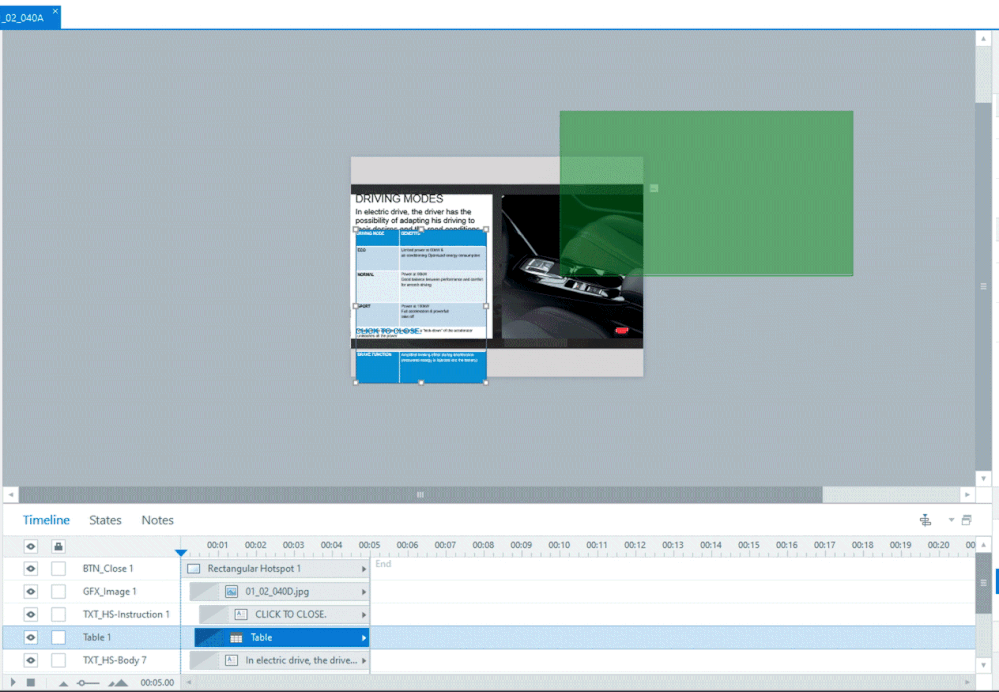Image resolution: width=999 pixels, height=692 pixels.
Task: Select the GFX_Image 1 layer name
Action: point(110,591)
